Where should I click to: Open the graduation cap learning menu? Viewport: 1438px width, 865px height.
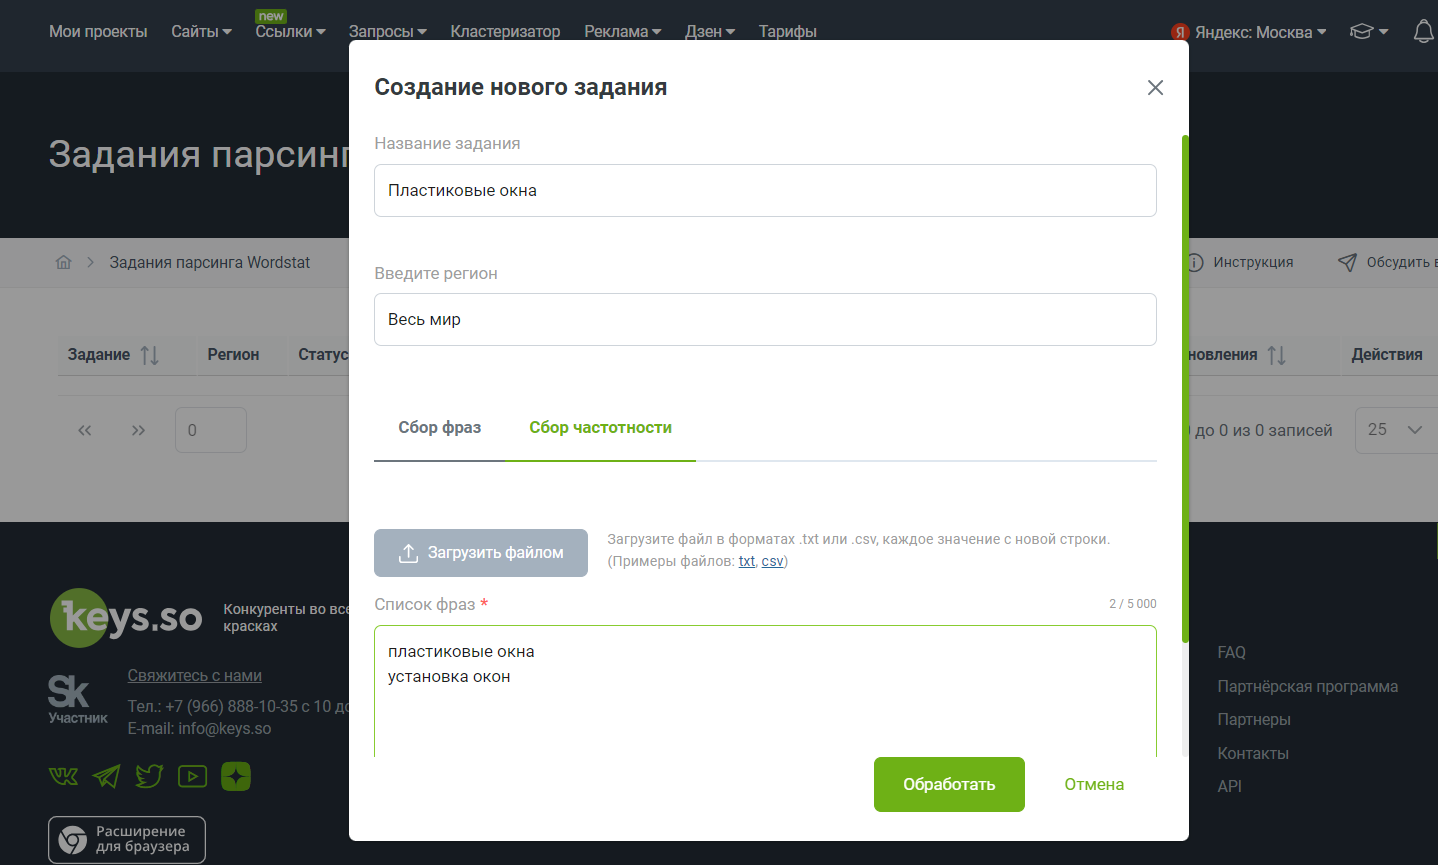coord(1369,32)
